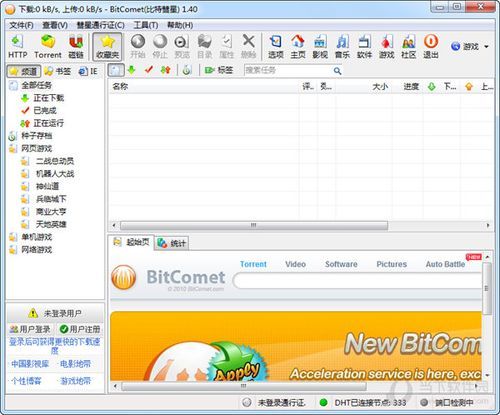Open the 游戏 dropdown arrow at top right
This screenshot has width=500, height=415.
click(x=486, y=46)
